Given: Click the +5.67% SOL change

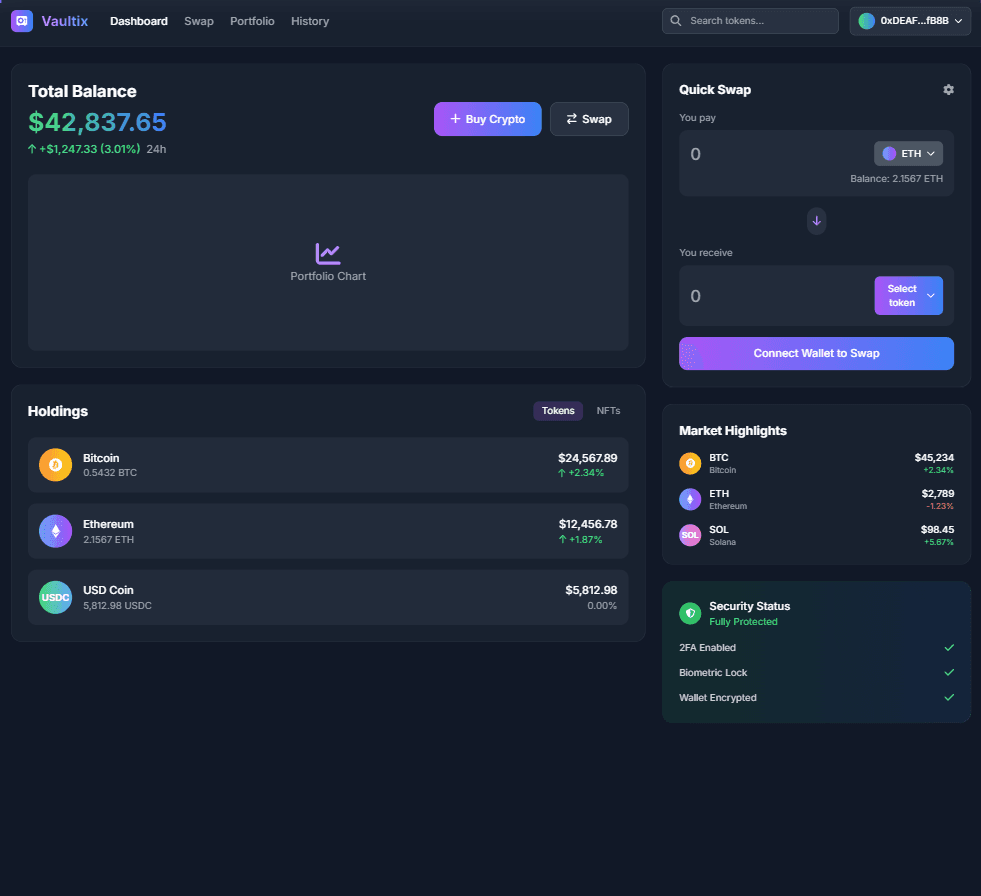Looking at the screenshot, I should [938, 542].
